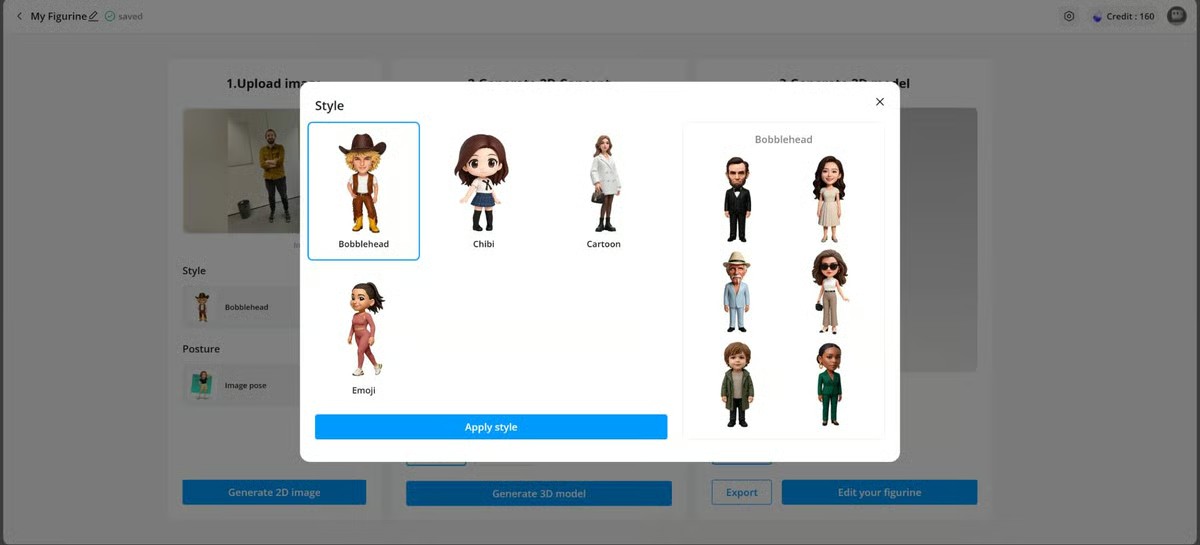Open the user profile avatar
The height and width of the screenshot is (545, 1200).
click(x=1176, y=16)
